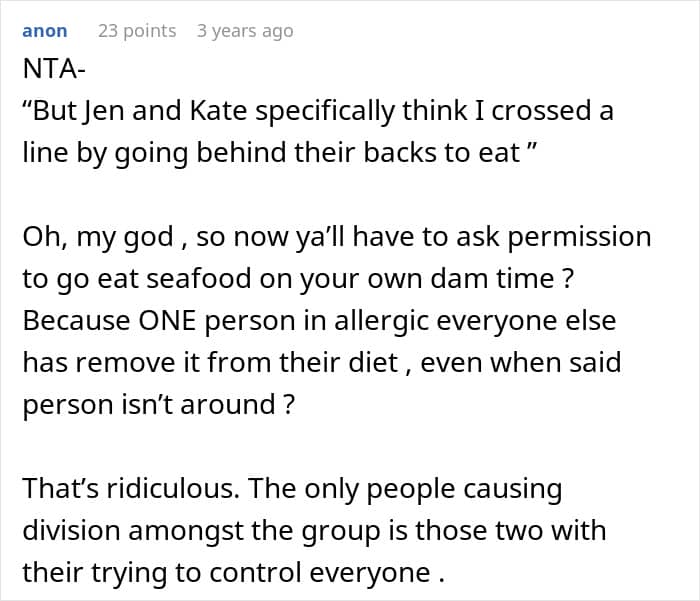Click the NTA- verdict text
Image resolution: width=700 pixels, height=601 pixels.
[x=58, y=71]
